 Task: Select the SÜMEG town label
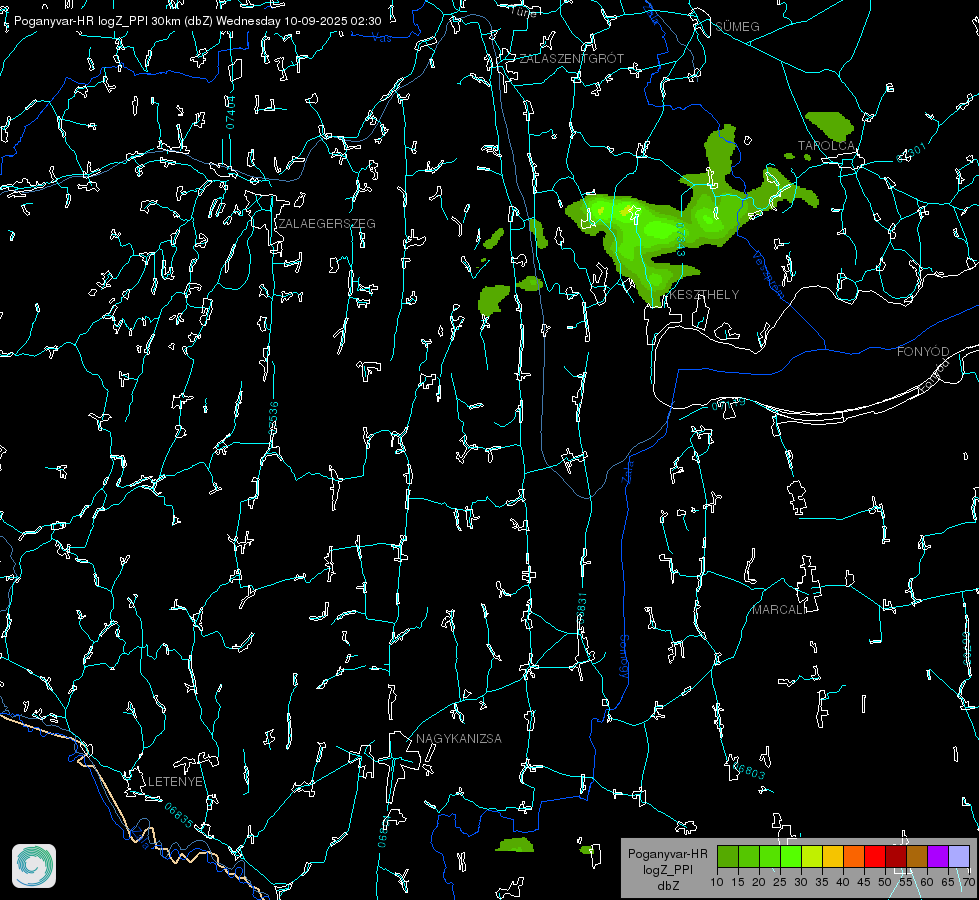click(x=737, y=26)
